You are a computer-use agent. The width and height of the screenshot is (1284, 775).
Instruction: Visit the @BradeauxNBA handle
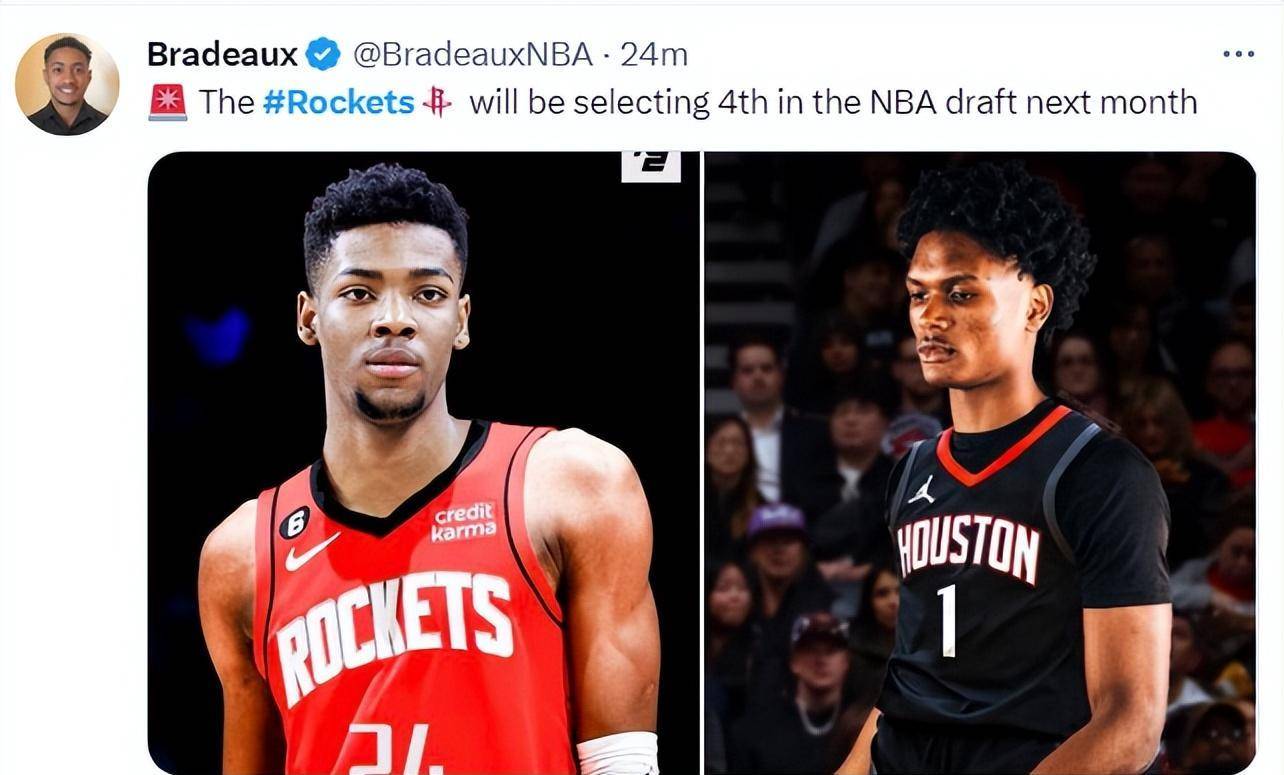coord(474,54)
